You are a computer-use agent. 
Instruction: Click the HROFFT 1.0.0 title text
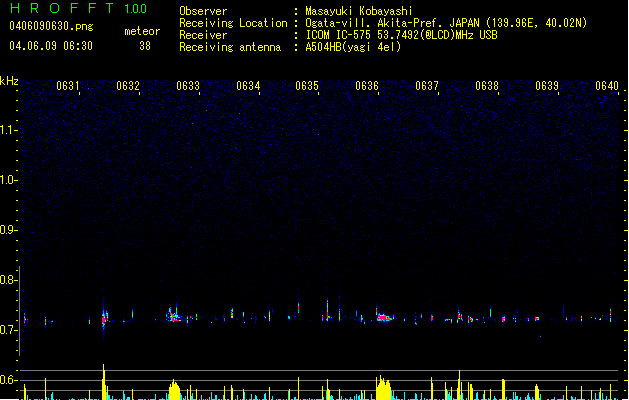(78, 8)
